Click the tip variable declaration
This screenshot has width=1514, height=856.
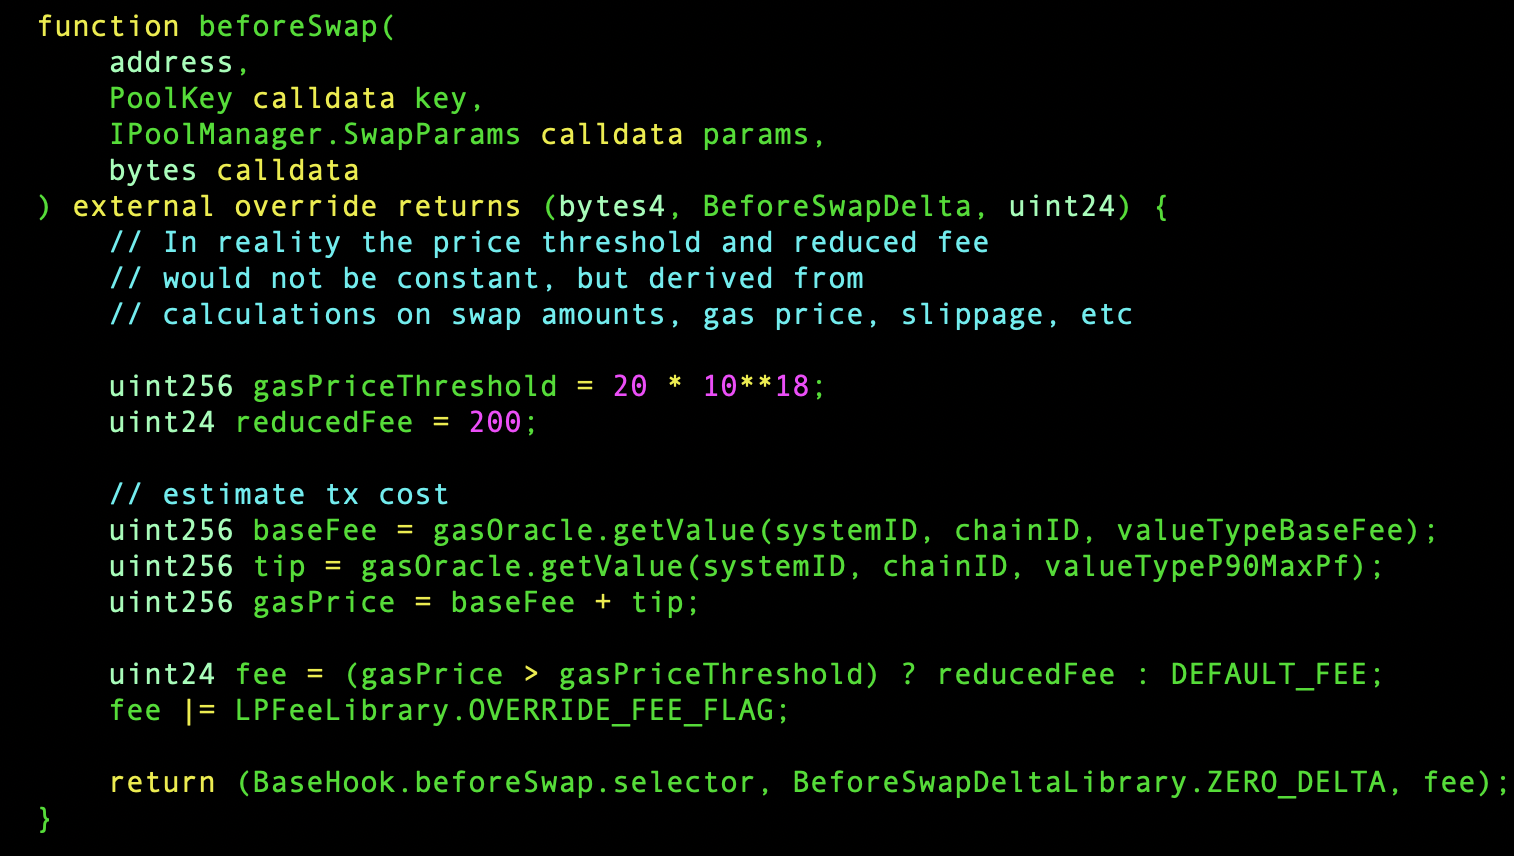click(x=279, y=567)
